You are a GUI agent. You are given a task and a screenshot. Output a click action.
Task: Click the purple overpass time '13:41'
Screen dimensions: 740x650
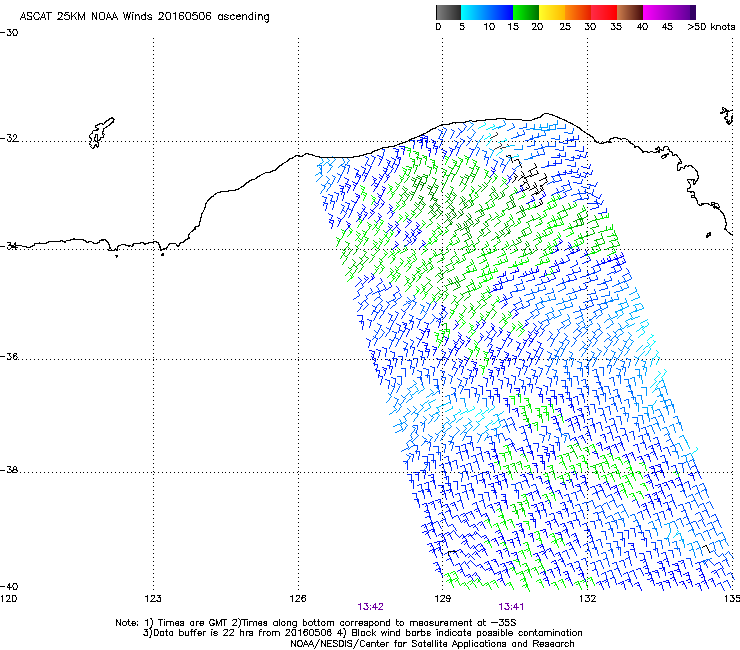tap(511, 607)
